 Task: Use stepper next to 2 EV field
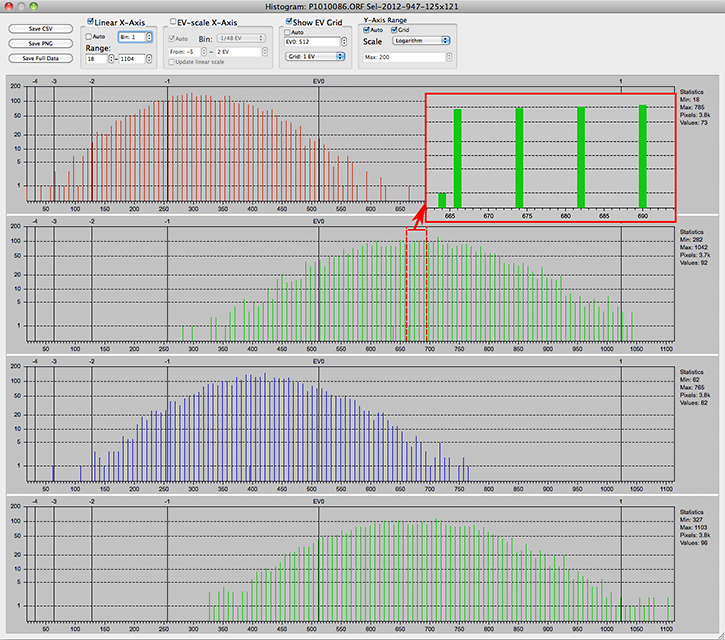click(265, 52)
